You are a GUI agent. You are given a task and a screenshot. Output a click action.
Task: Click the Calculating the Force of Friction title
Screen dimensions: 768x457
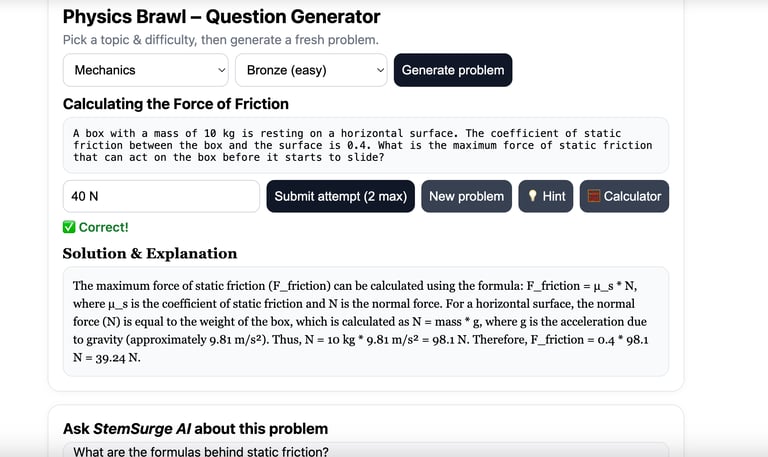[x=176, y=104]
